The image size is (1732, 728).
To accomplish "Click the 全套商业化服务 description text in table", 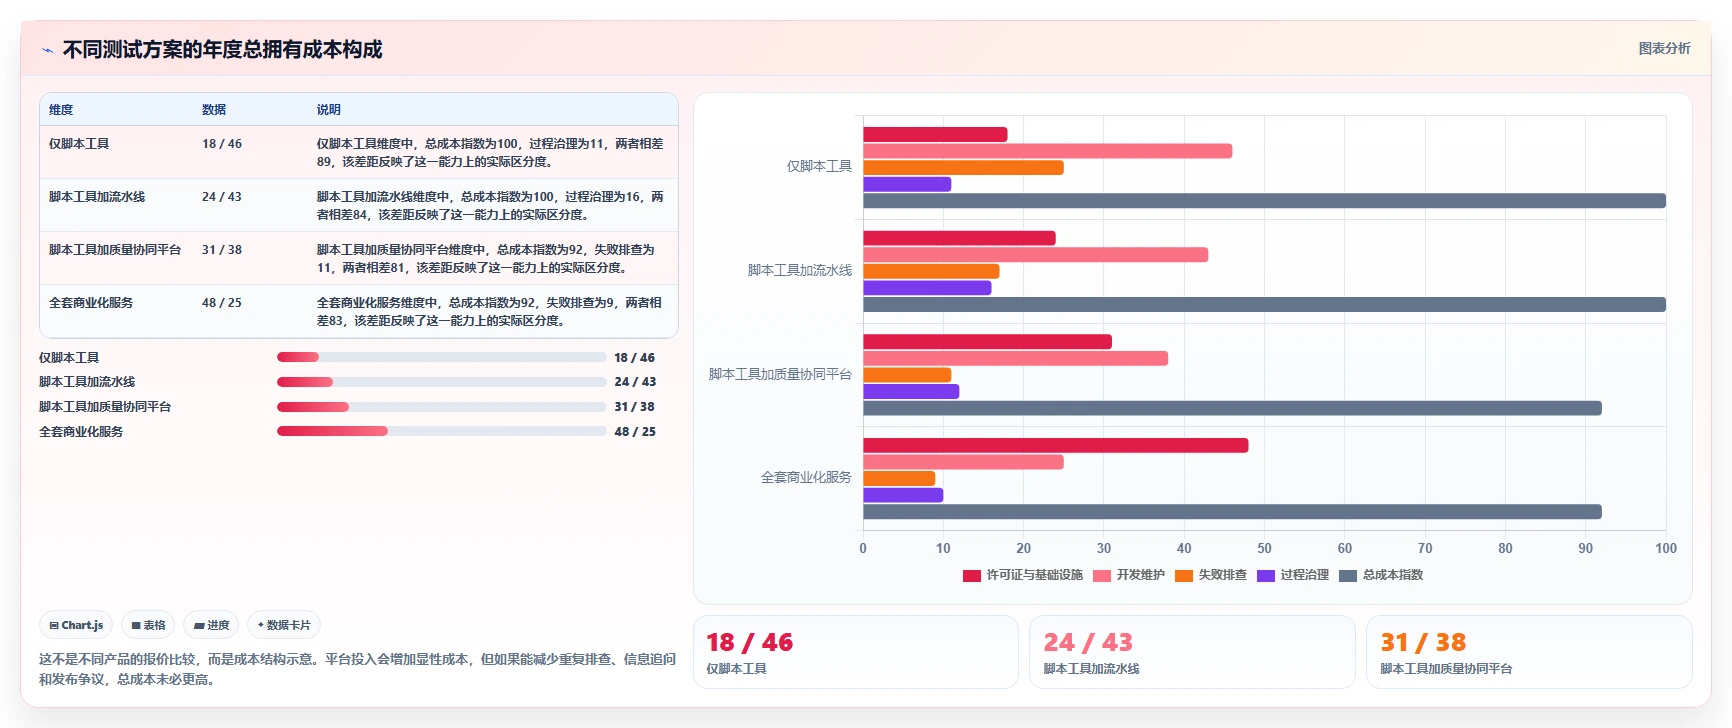I will point(490,312).
